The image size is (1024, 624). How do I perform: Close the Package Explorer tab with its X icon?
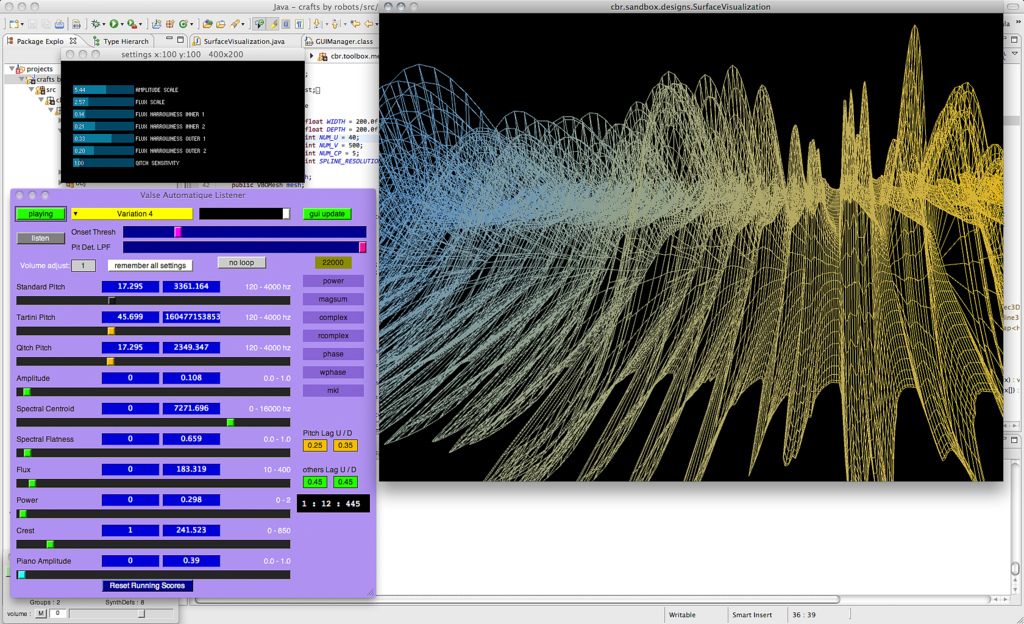coord(73,41)
